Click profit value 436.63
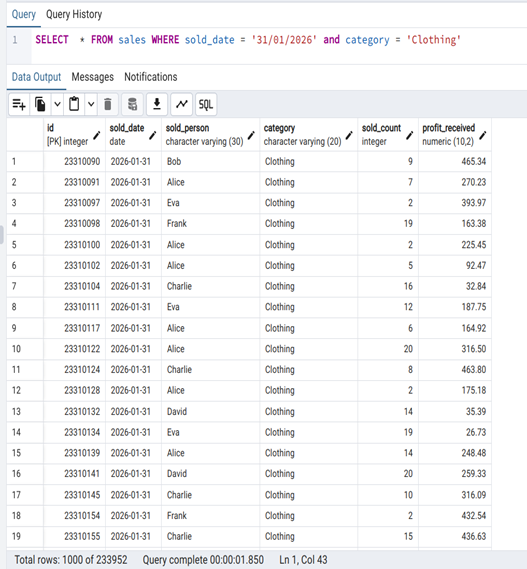 [x=455, y=536]
